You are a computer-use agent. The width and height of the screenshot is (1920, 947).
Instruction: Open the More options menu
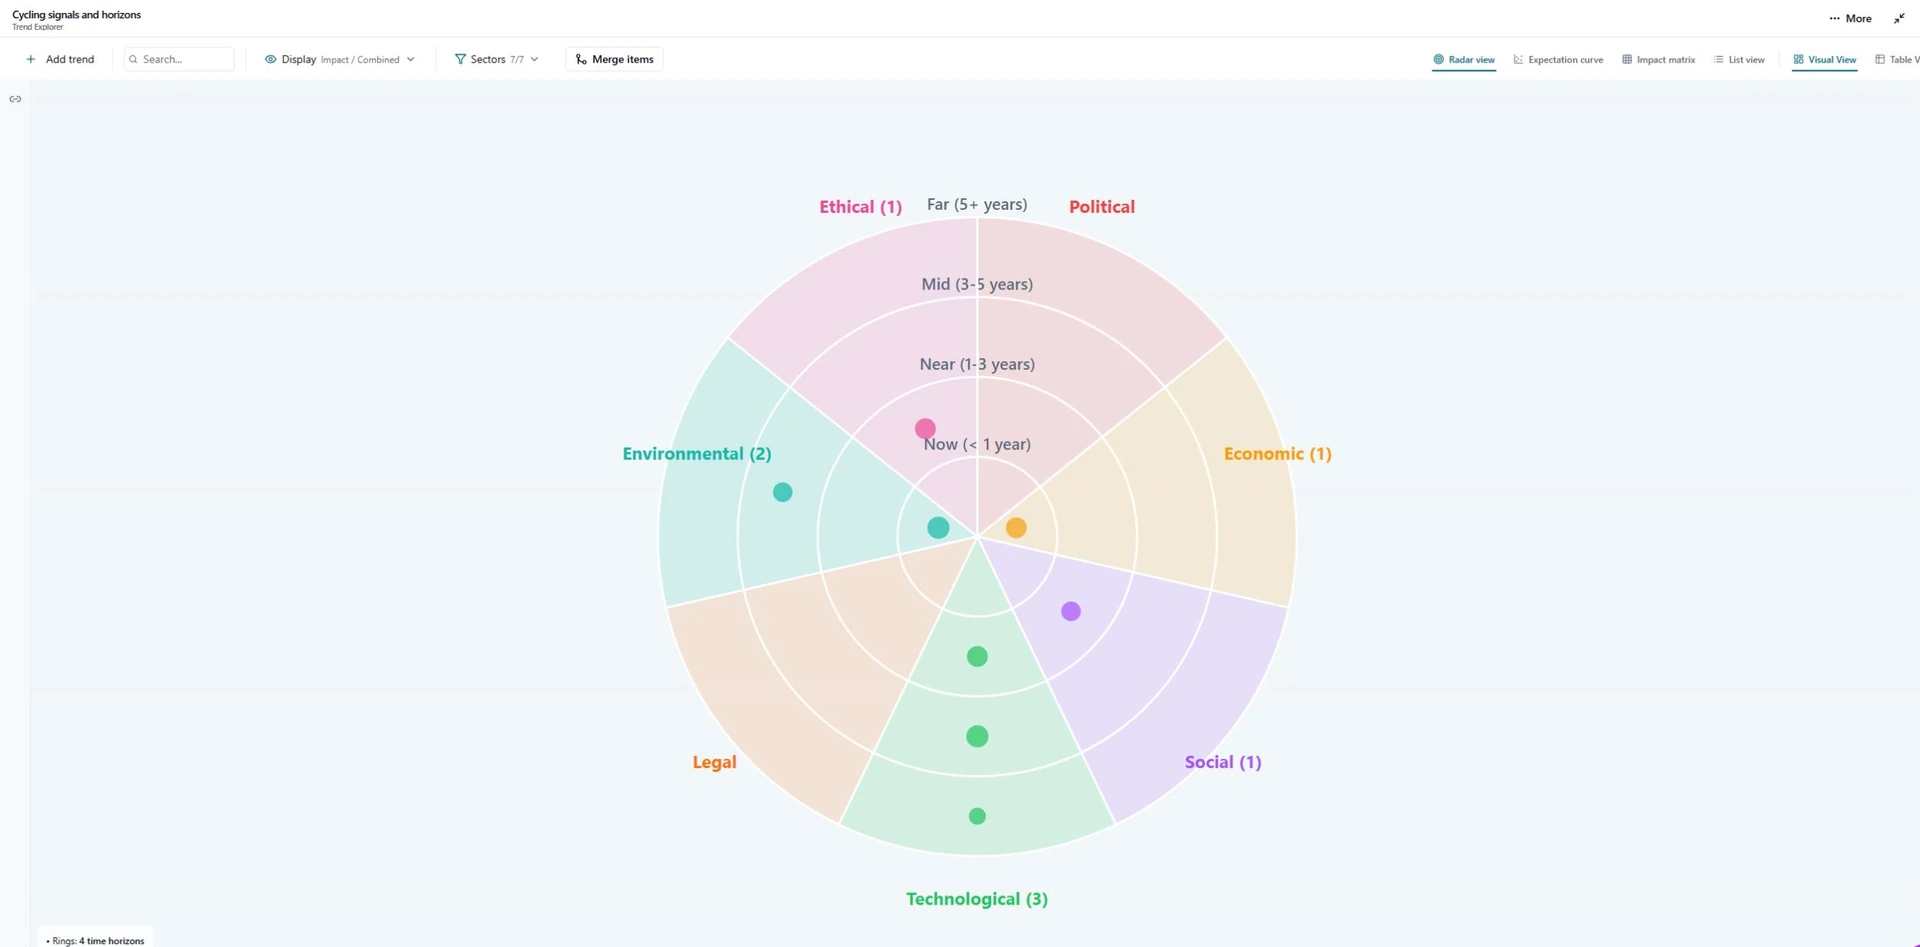click(x=1850, y=18)
